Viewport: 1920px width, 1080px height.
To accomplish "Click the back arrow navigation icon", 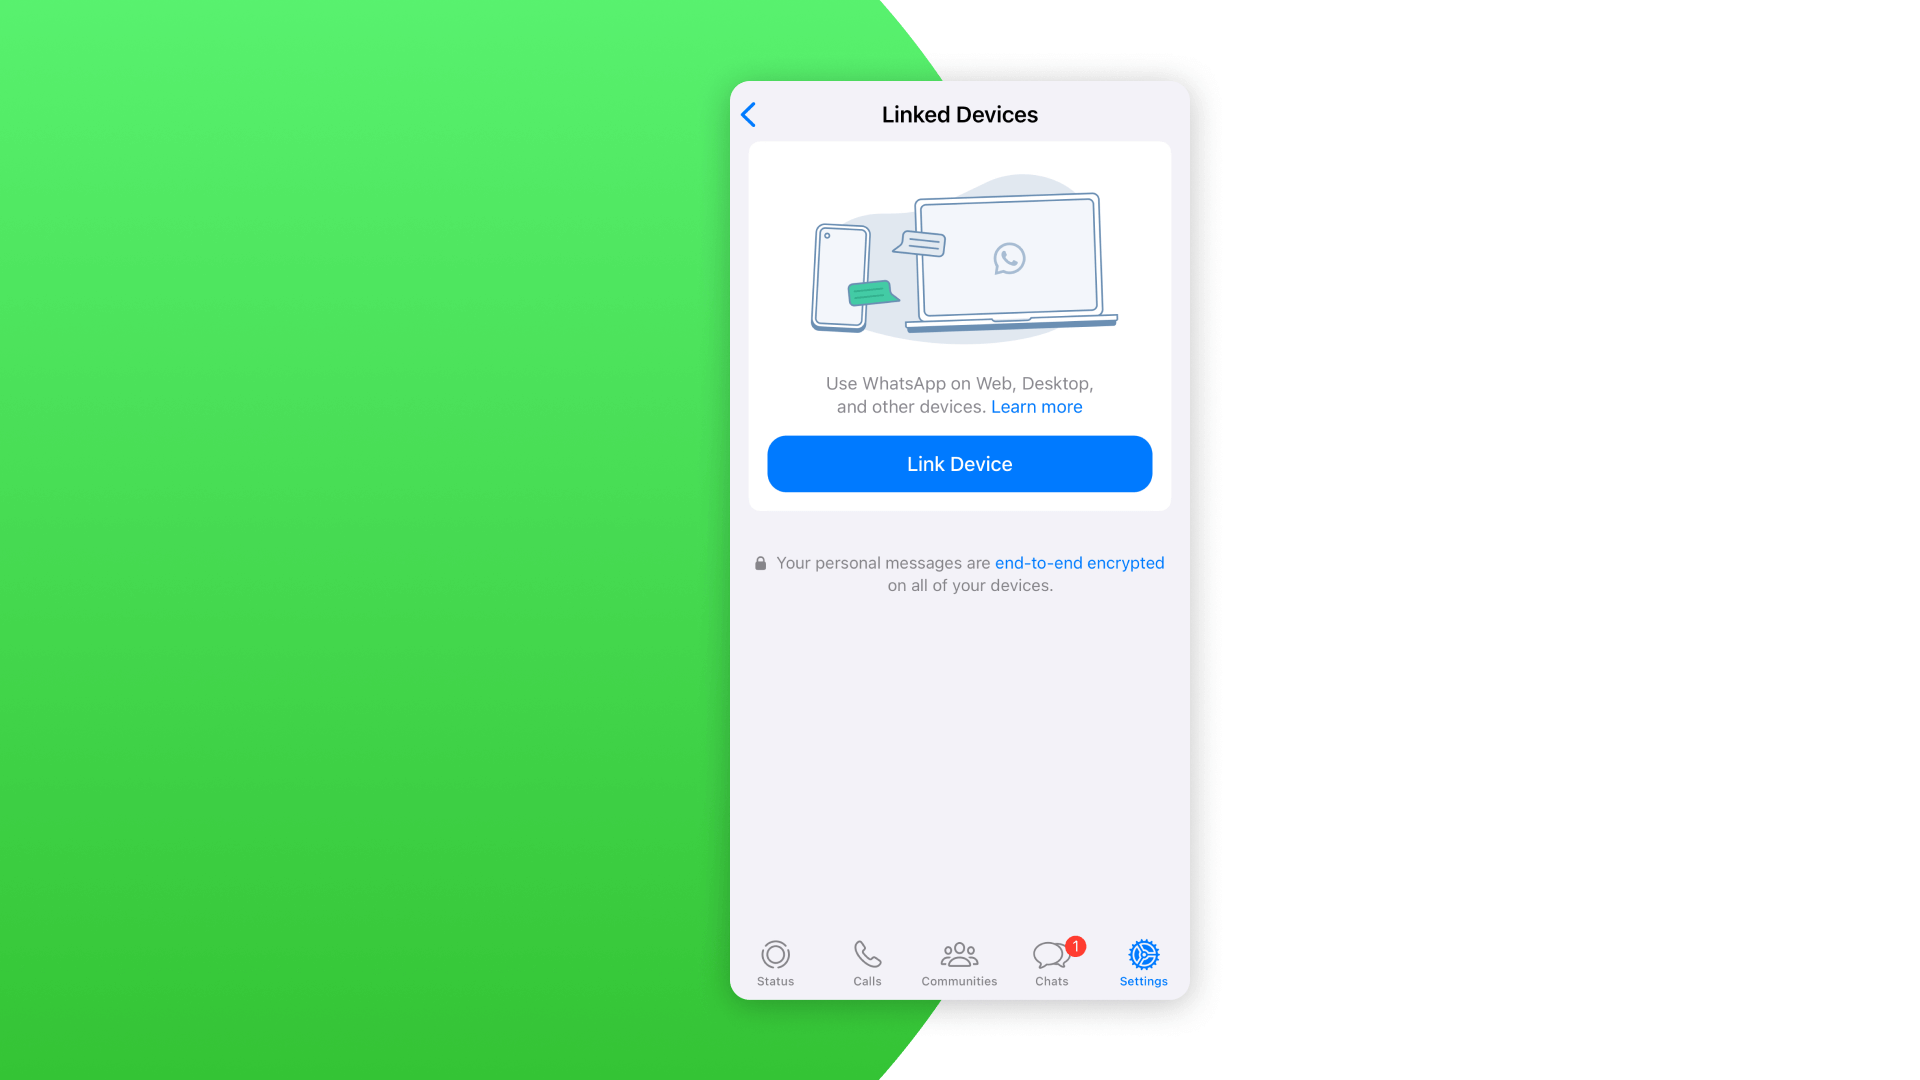I will coord(748,115).
